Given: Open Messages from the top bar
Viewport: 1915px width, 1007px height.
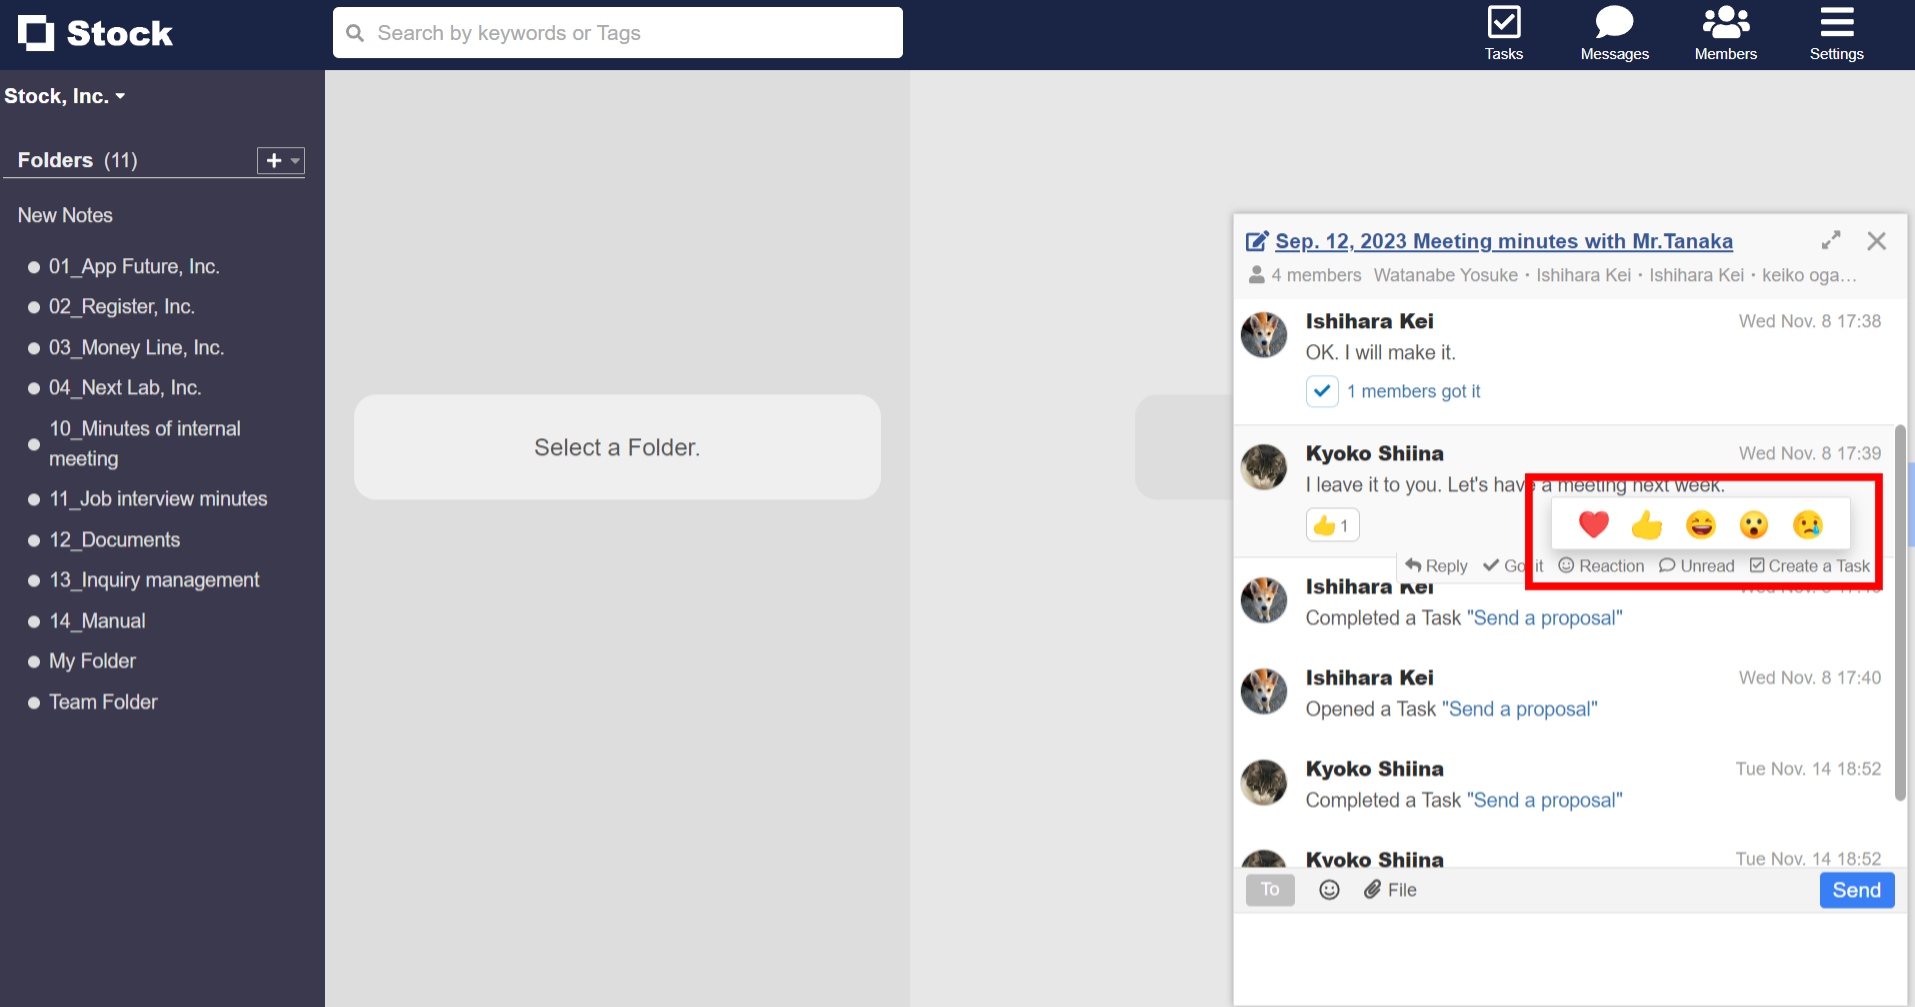Looking at the screenshot, I should click(1614, 33).
